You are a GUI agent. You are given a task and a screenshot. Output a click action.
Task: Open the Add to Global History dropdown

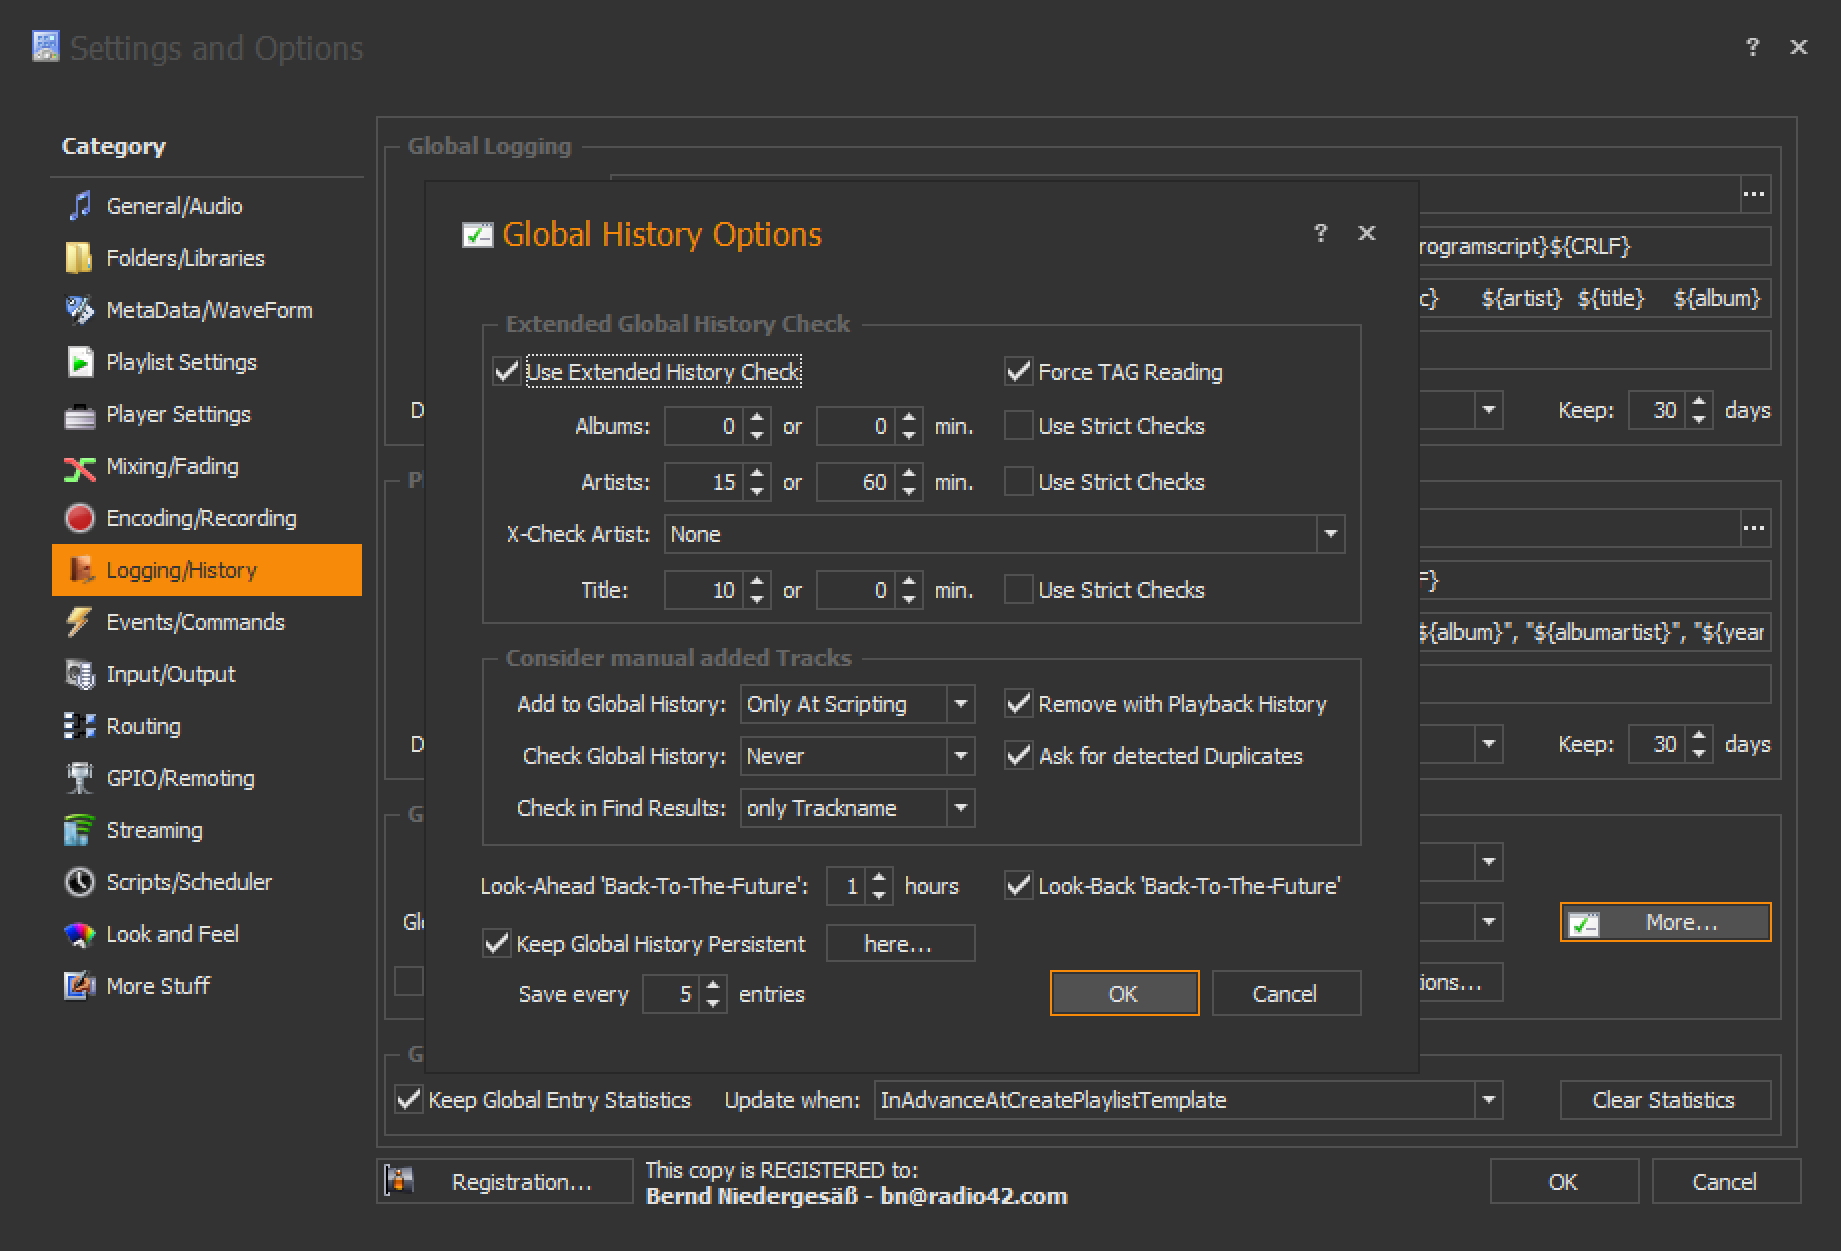click(960, 704)
